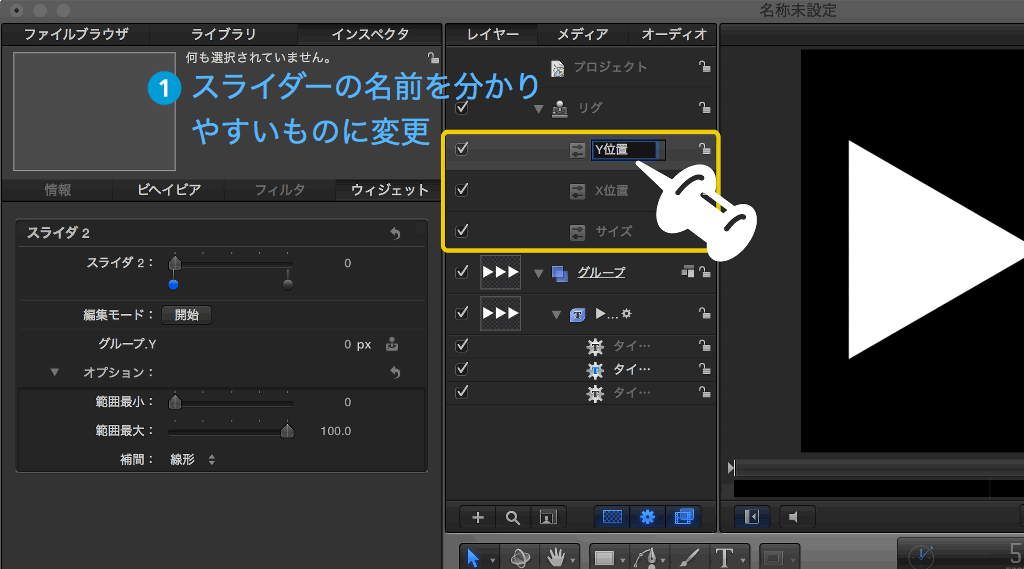Lock the グループ layer
The width and height of the screenshot is (1024, 569).
click(705, 272)
